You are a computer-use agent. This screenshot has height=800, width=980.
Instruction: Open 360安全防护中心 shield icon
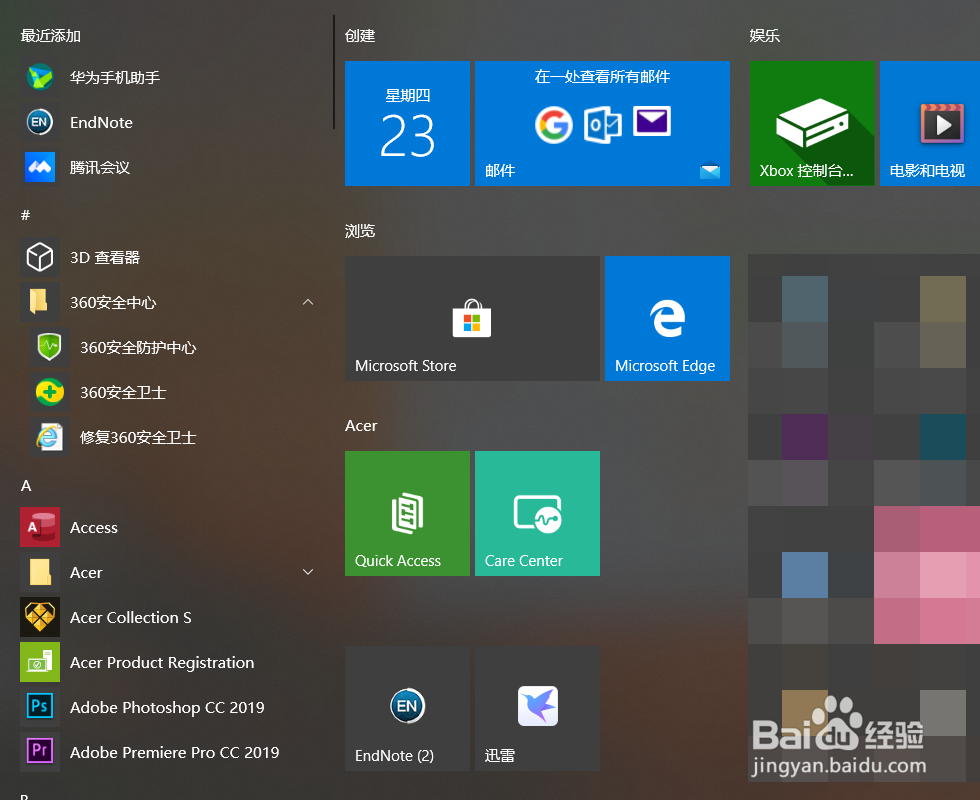point(50,347)
